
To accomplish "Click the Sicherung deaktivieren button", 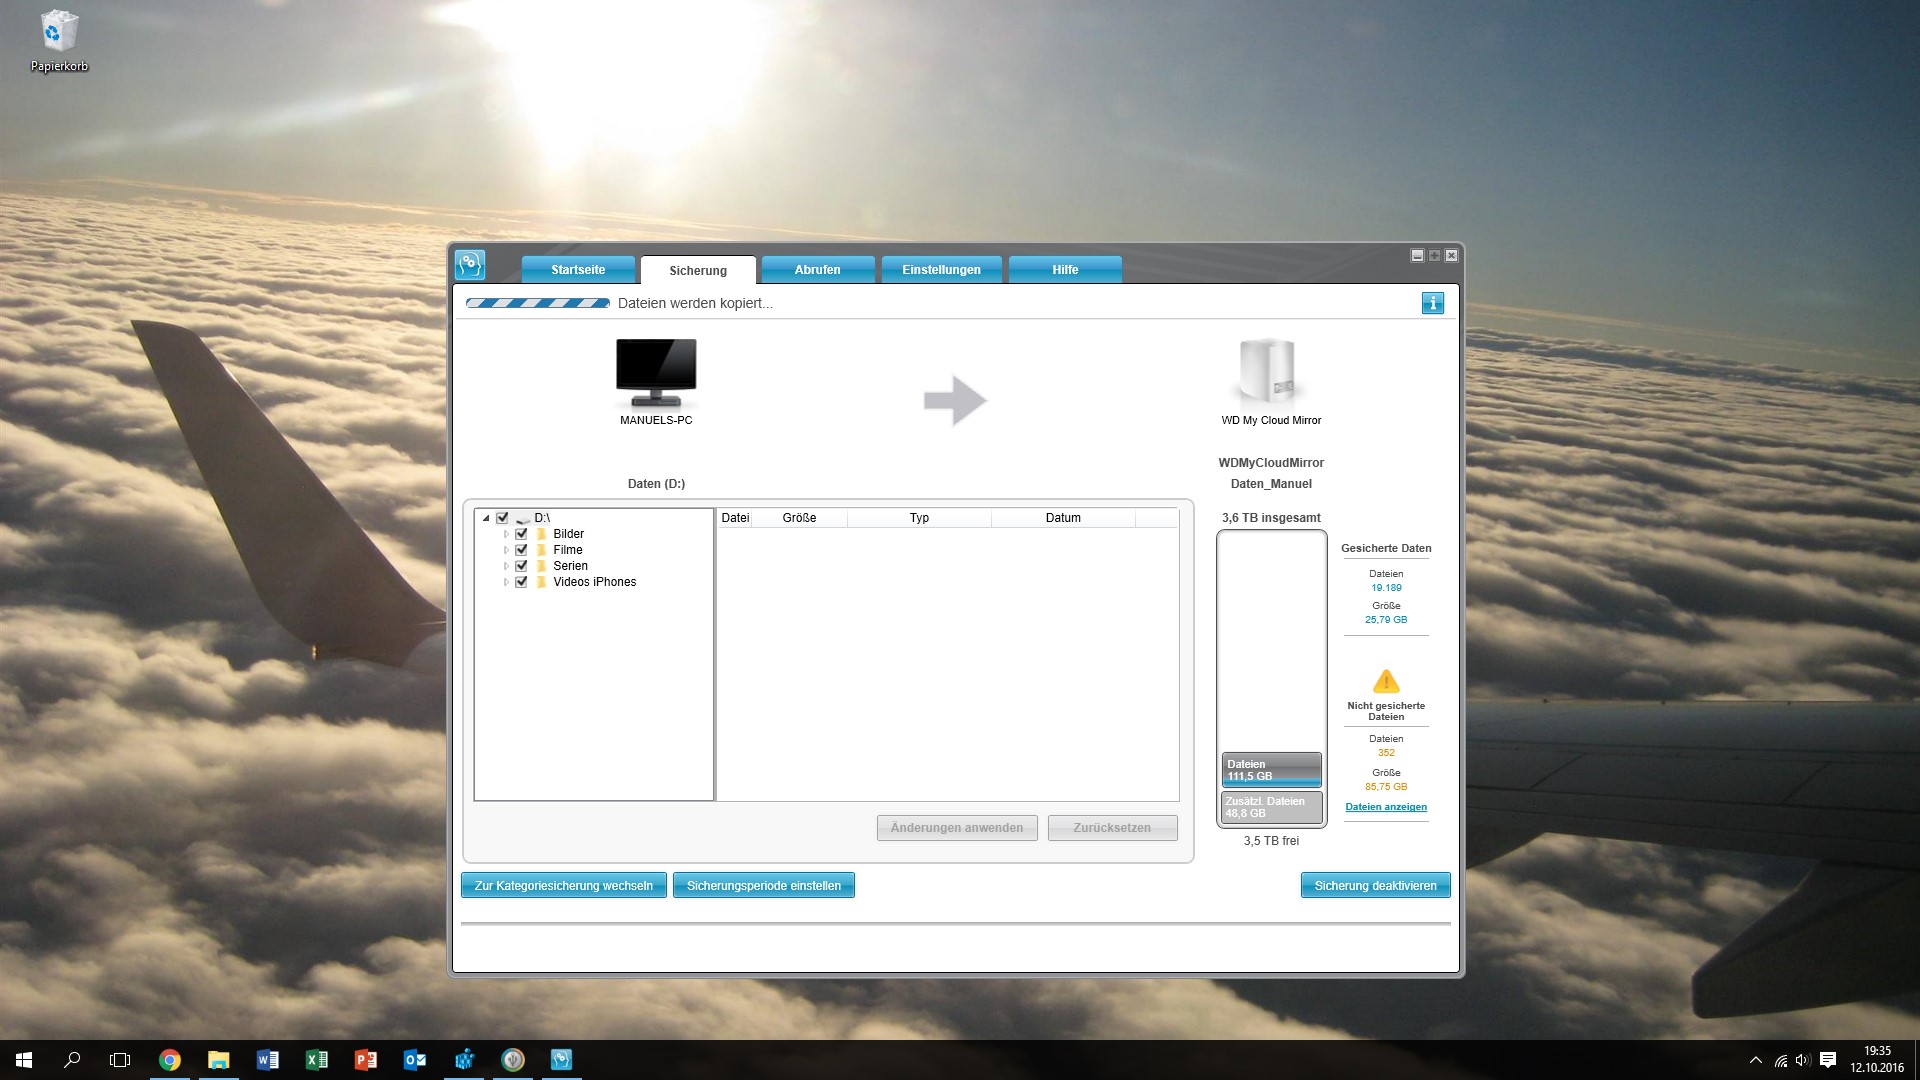I will point(1375,886).
